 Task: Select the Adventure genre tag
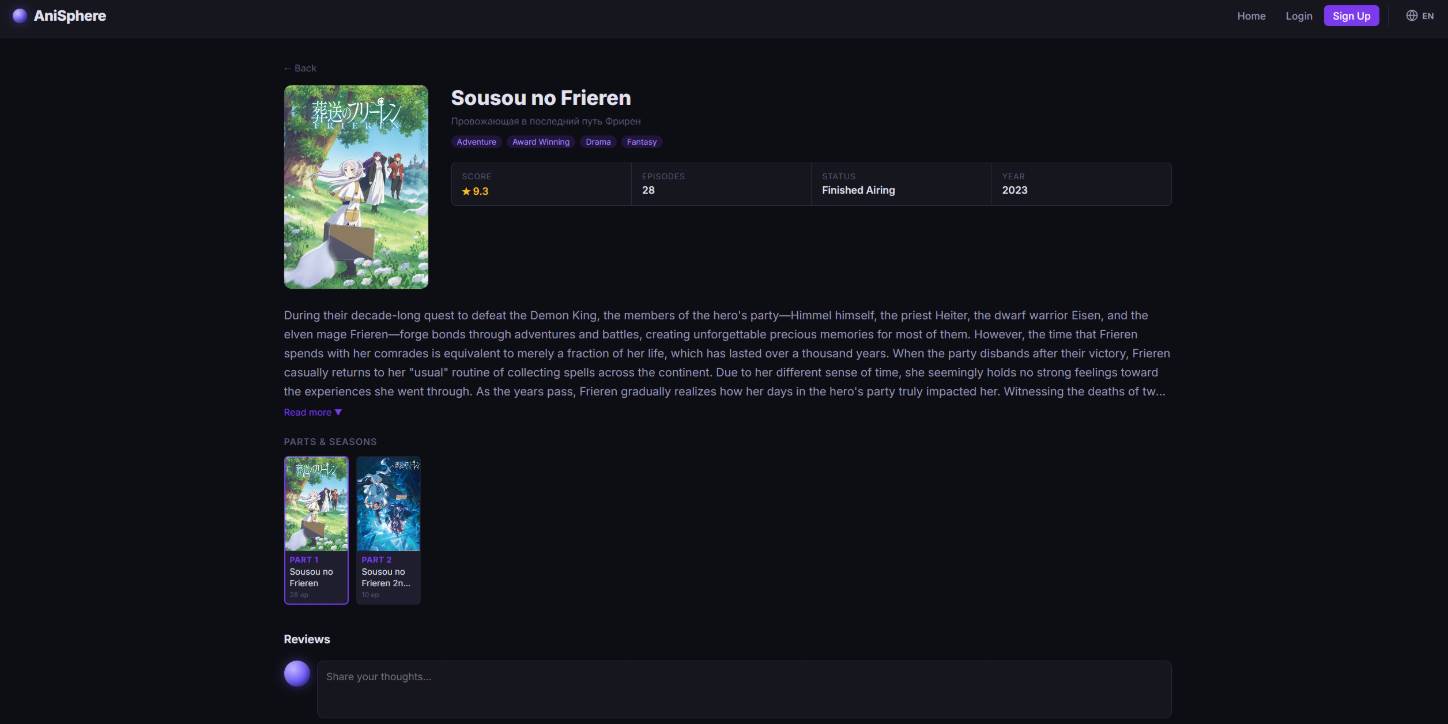click(476, 142)
